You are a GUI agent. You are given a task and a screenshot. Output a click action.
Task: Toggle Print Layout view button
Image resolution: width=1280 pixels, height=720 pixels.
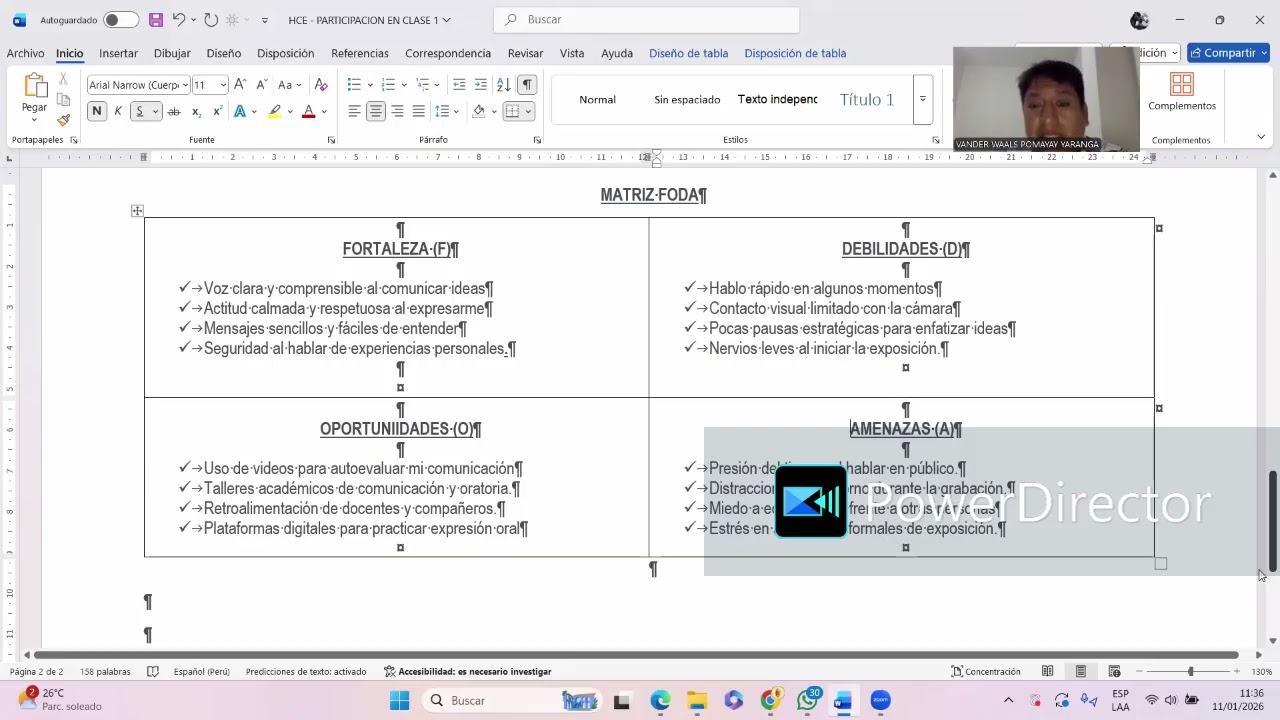tap(1081, 672)
